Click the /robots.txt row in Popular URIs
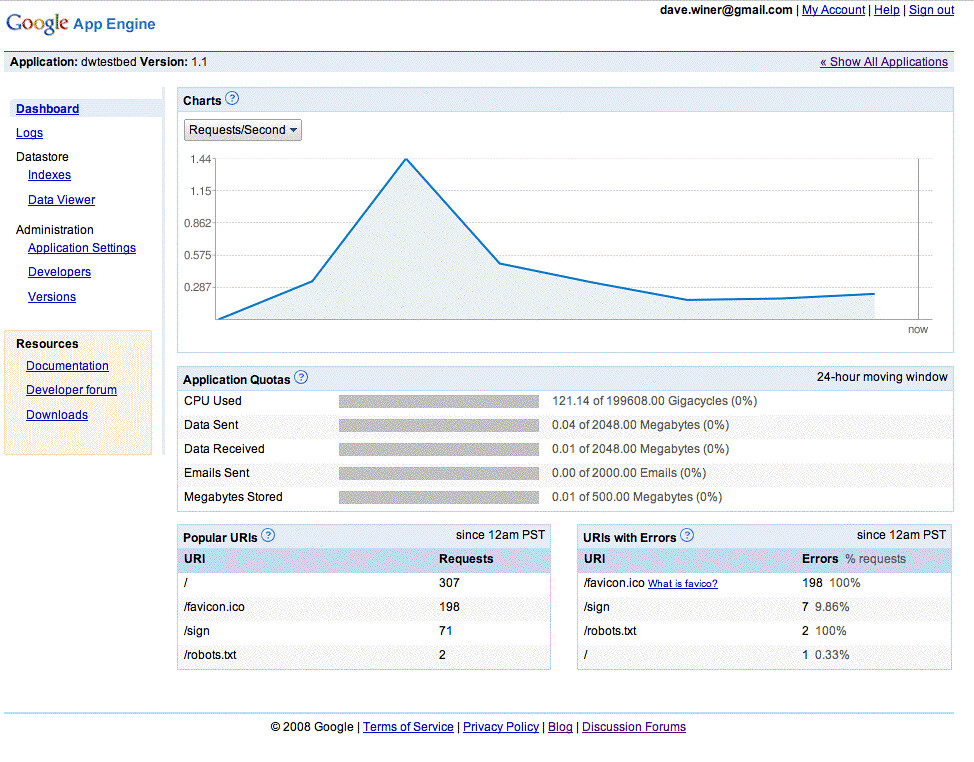 (x=364, y=655)
